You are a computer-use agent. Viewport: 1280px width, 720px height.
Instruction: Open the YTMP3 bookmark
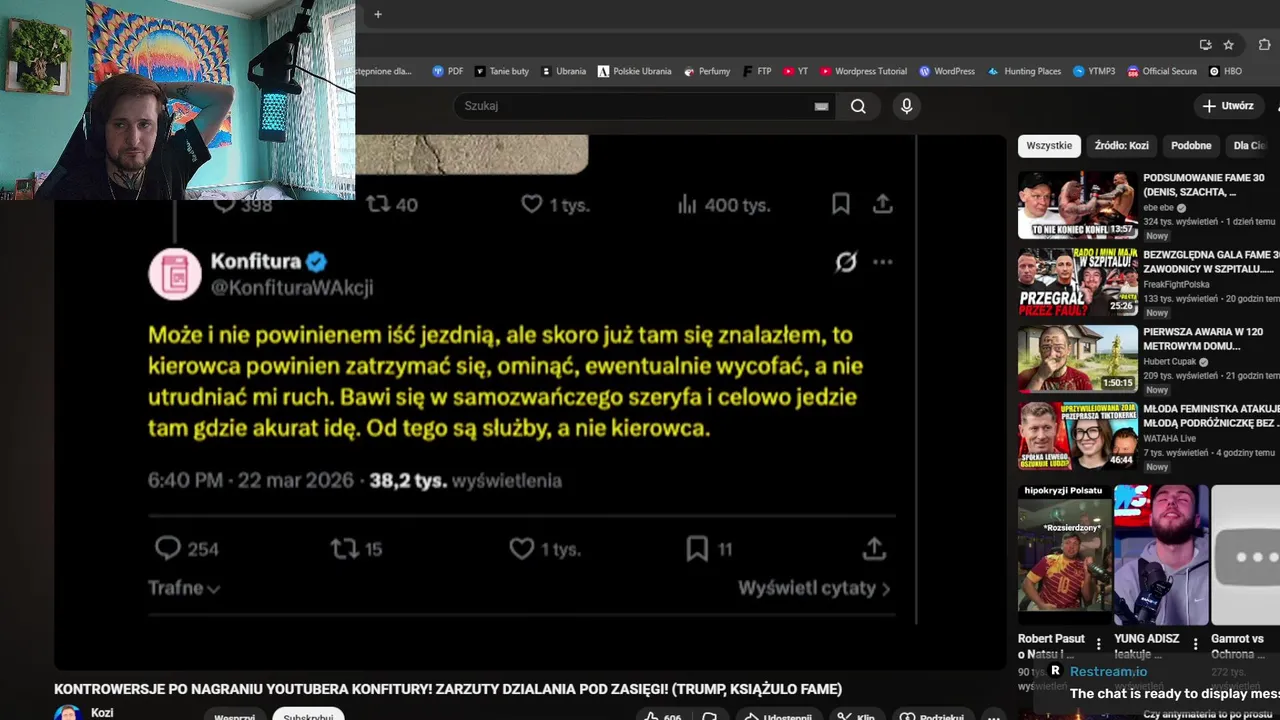tap(1094, 71)
